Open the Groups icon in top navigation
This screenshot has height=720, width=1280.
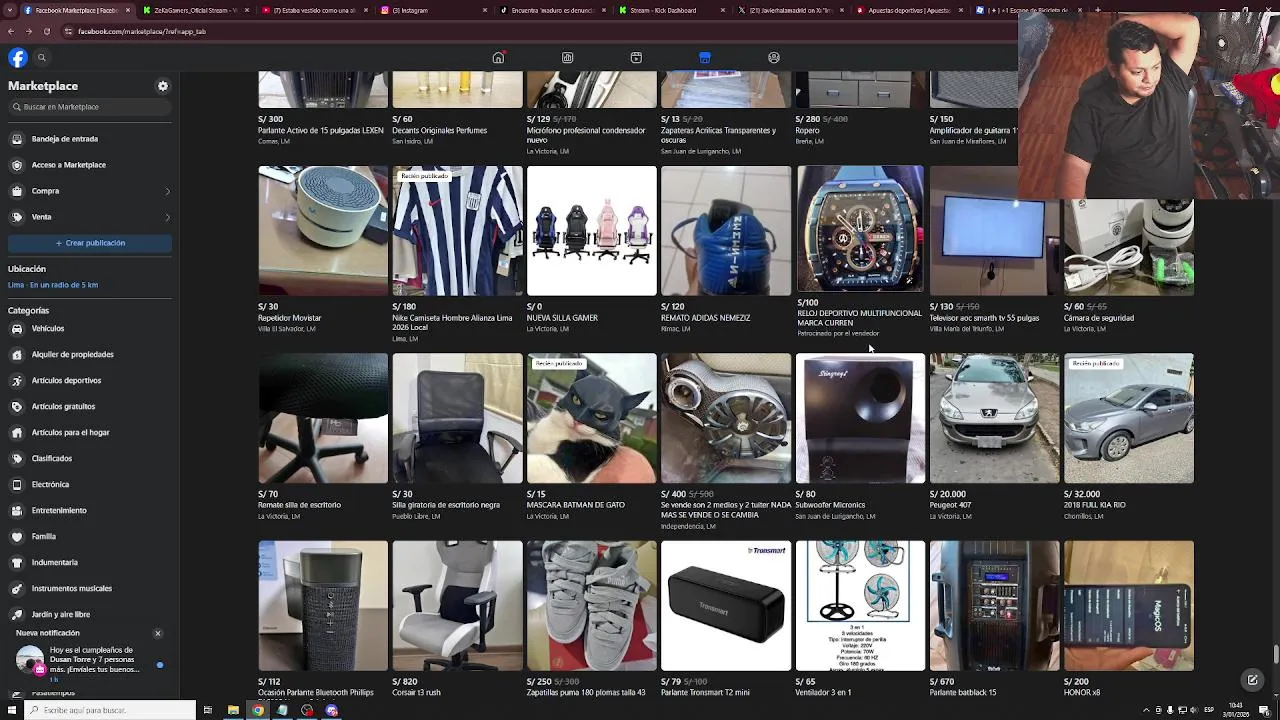(774, 57)
